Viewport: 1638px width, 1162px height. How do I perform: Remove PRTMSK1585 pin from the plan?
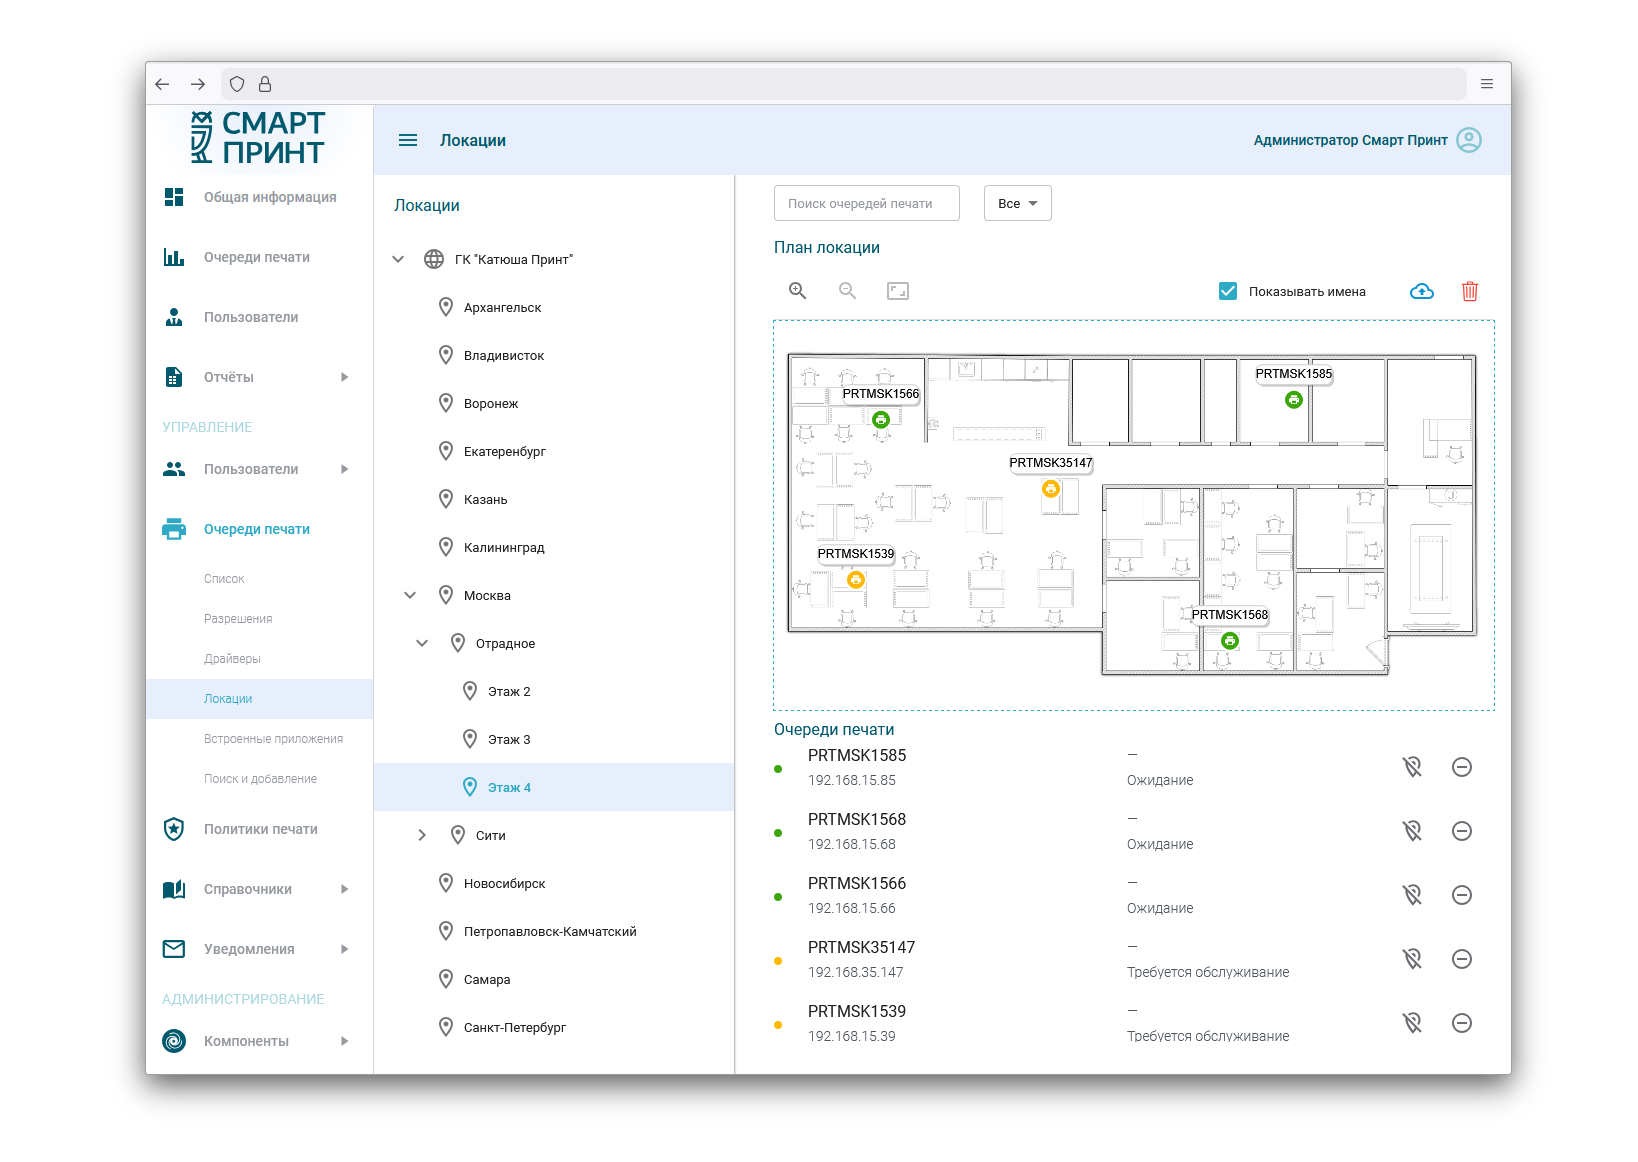[x=1412, y=767]
